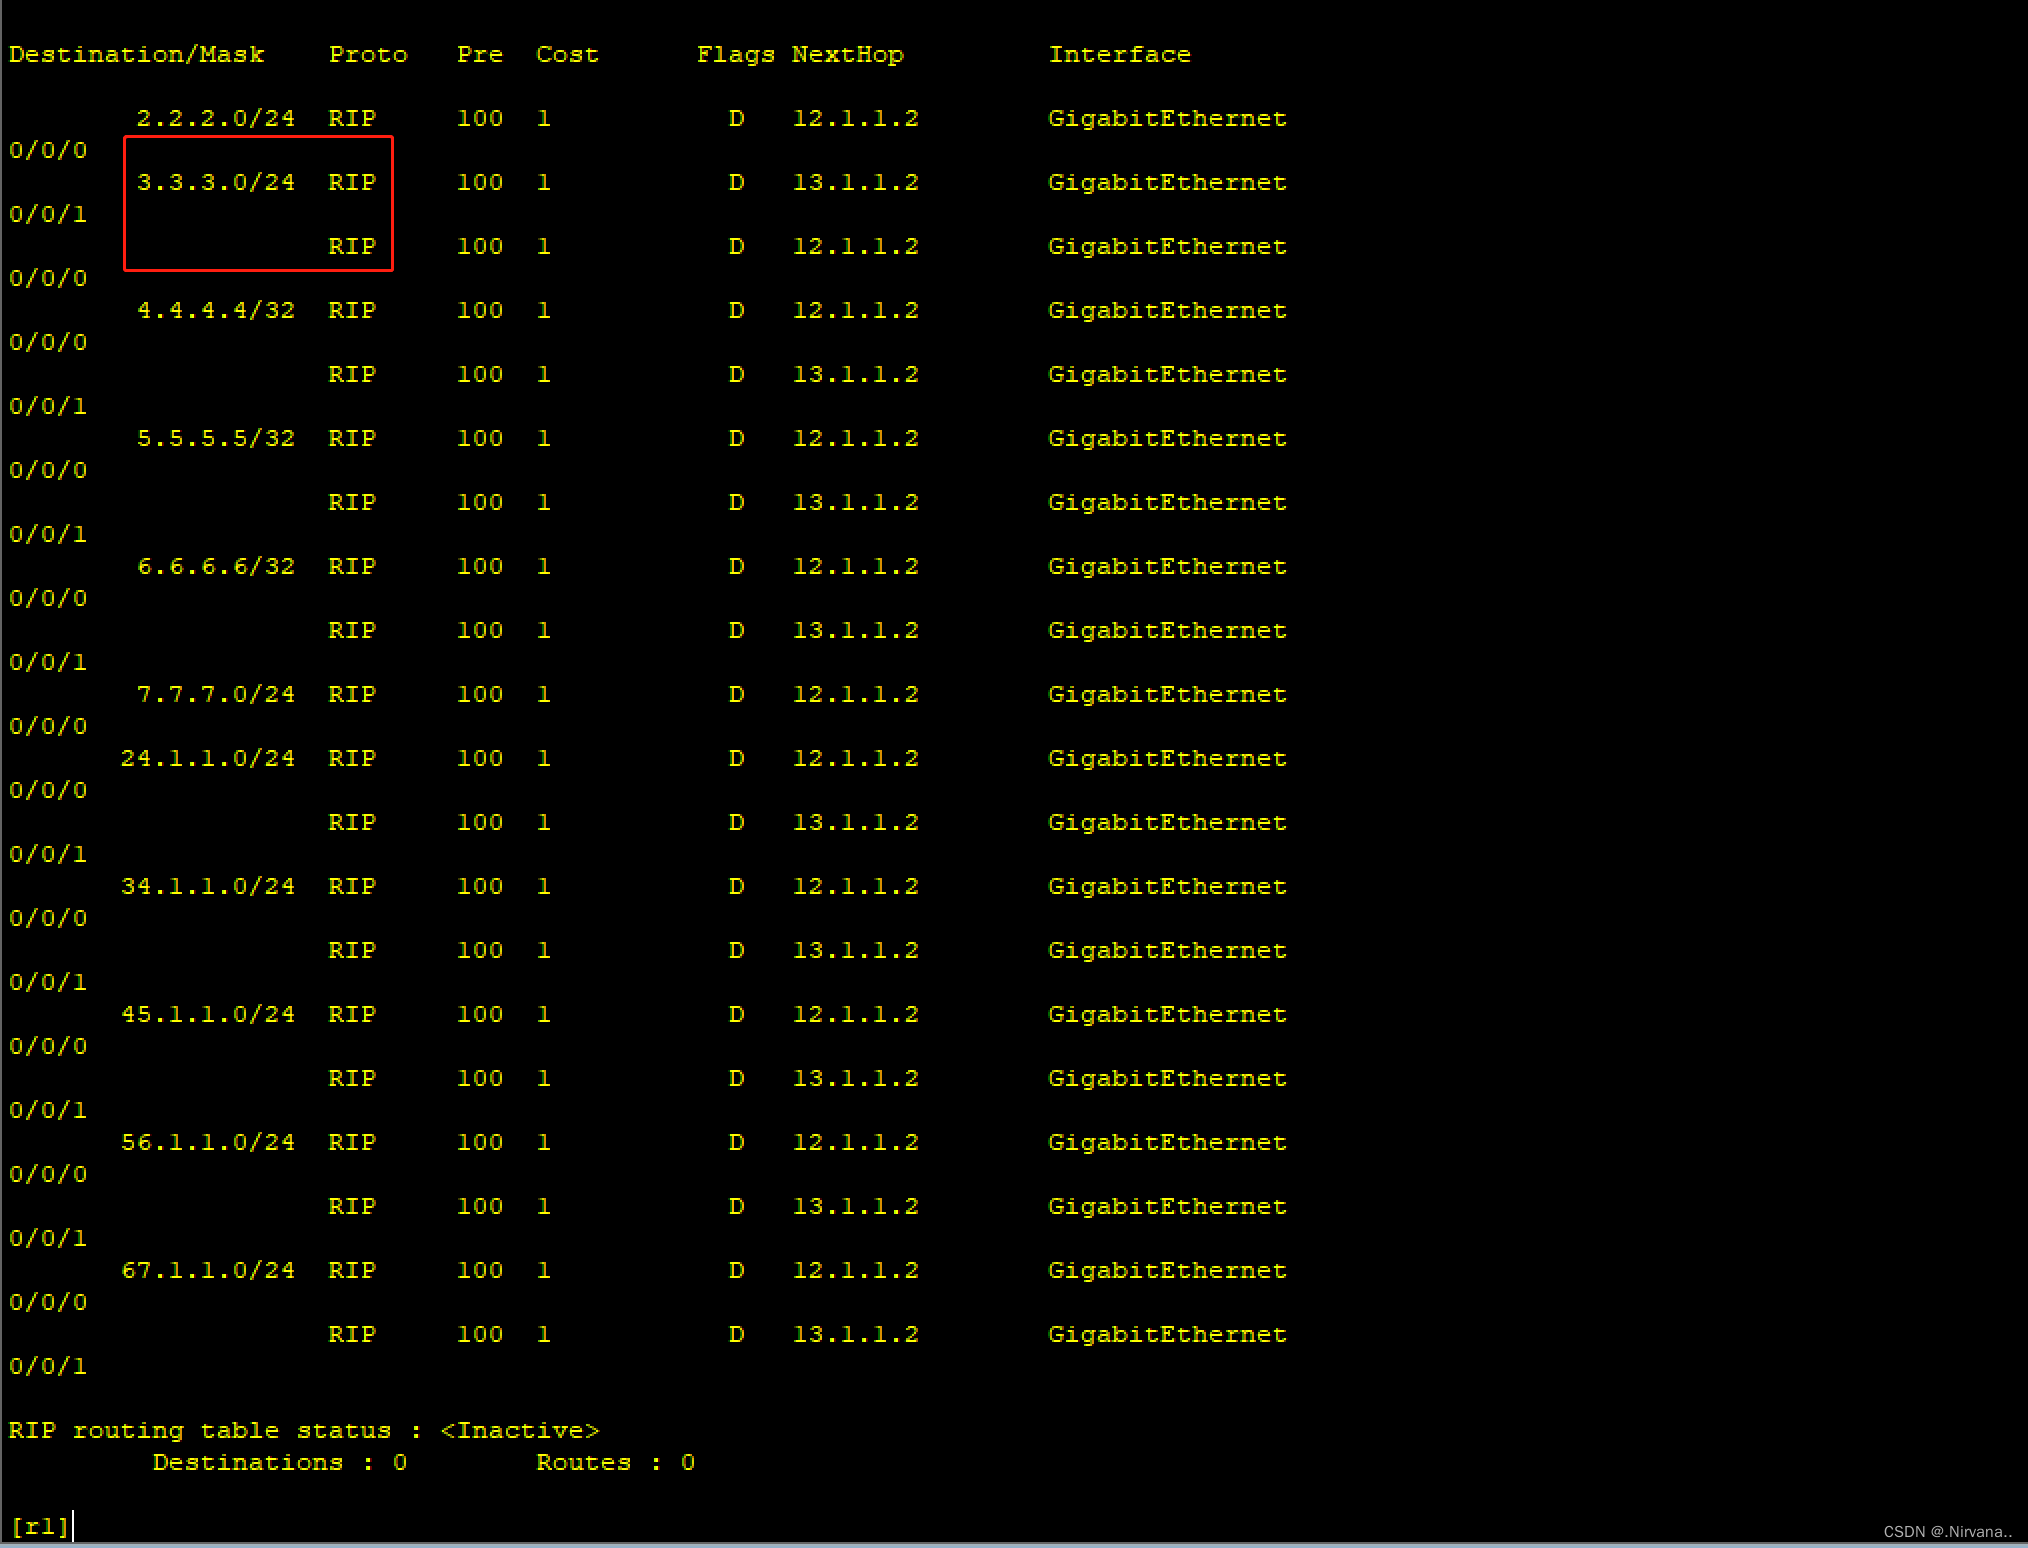Select destination 6.6.6.6/32
The image size is (2028, 1548).
click(216, 567)
